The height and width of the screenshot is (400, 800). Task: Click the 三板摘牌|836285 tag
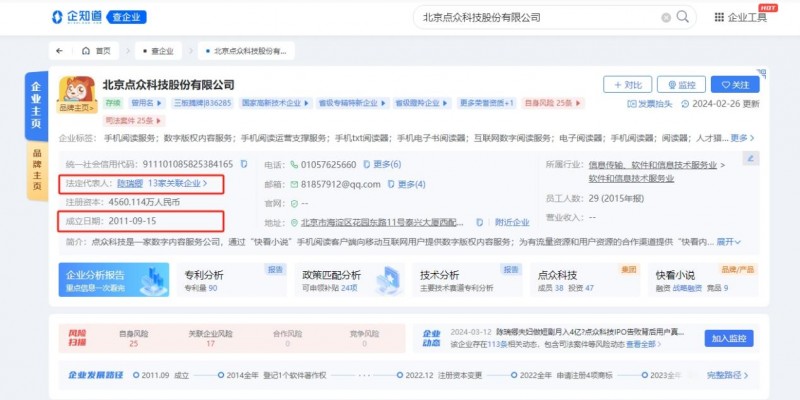(202, 103)
